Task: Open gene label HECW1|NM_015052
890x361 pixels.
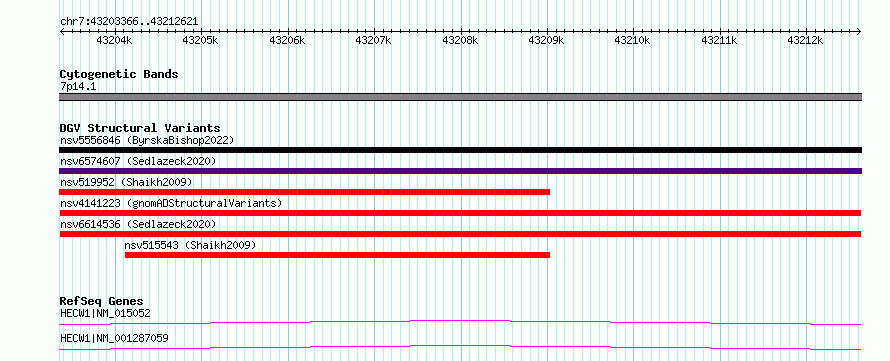Action: point(105,313)
